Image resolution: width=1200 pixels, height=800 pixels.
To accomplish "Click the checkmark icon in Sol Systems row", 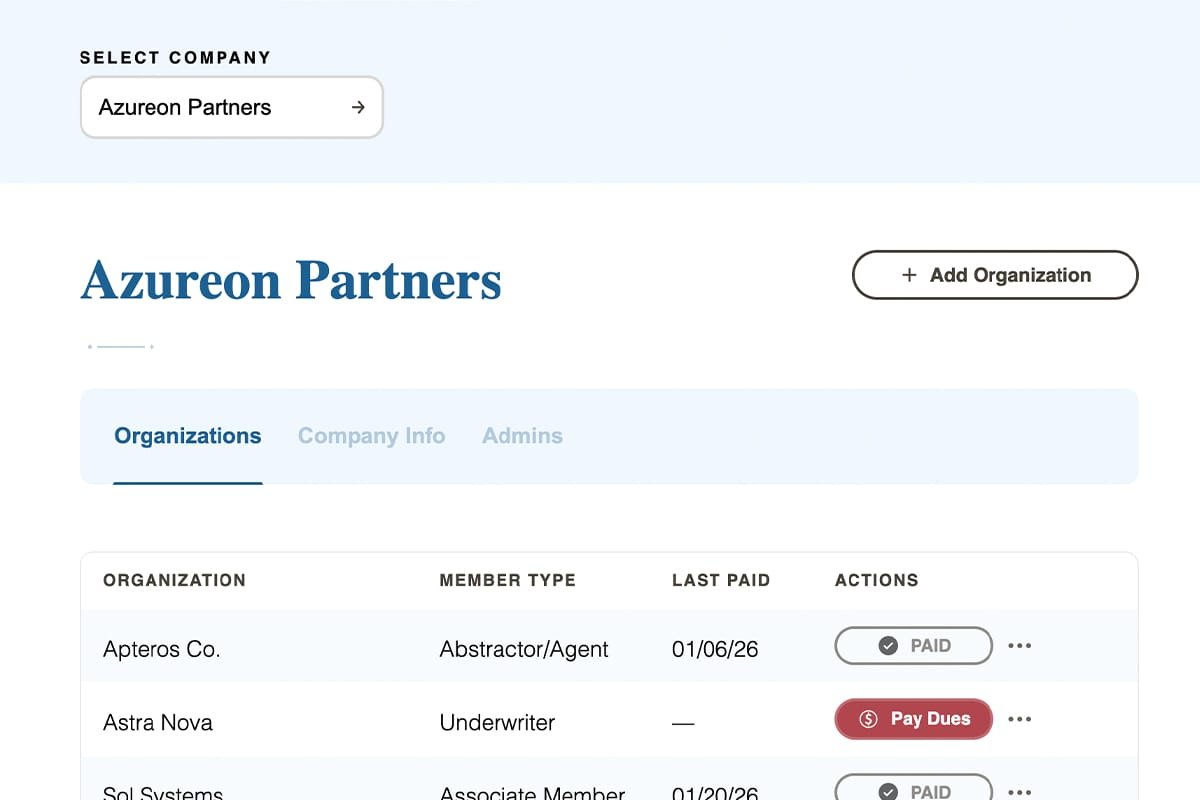I will click(888, 791).
